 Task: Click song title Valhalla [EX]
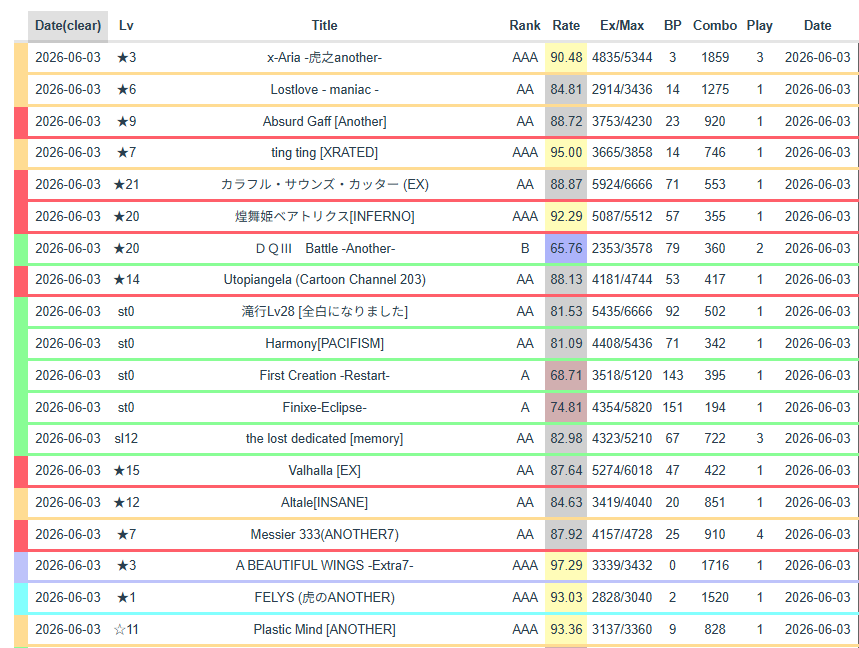[x=324, y=470]
